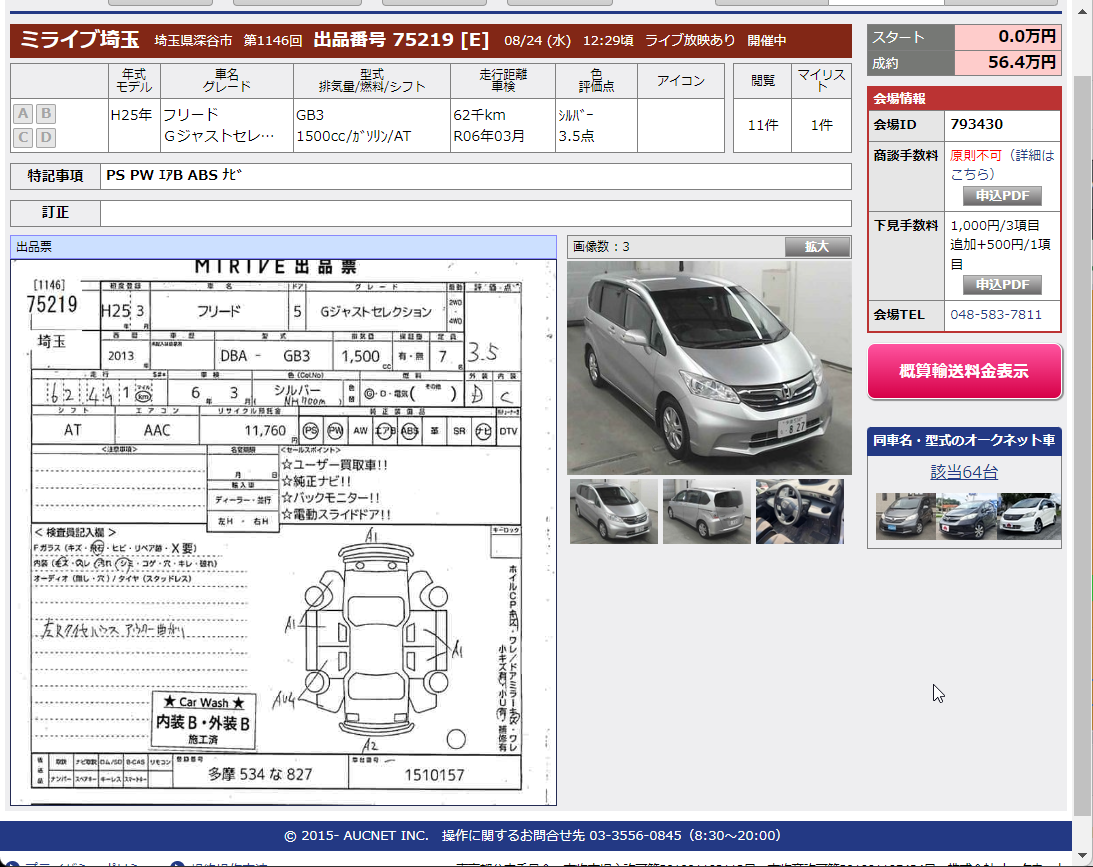Select the interior steering wheel thumbnail
Viewport: 1093px width, 867px height.
click(799, 511)
